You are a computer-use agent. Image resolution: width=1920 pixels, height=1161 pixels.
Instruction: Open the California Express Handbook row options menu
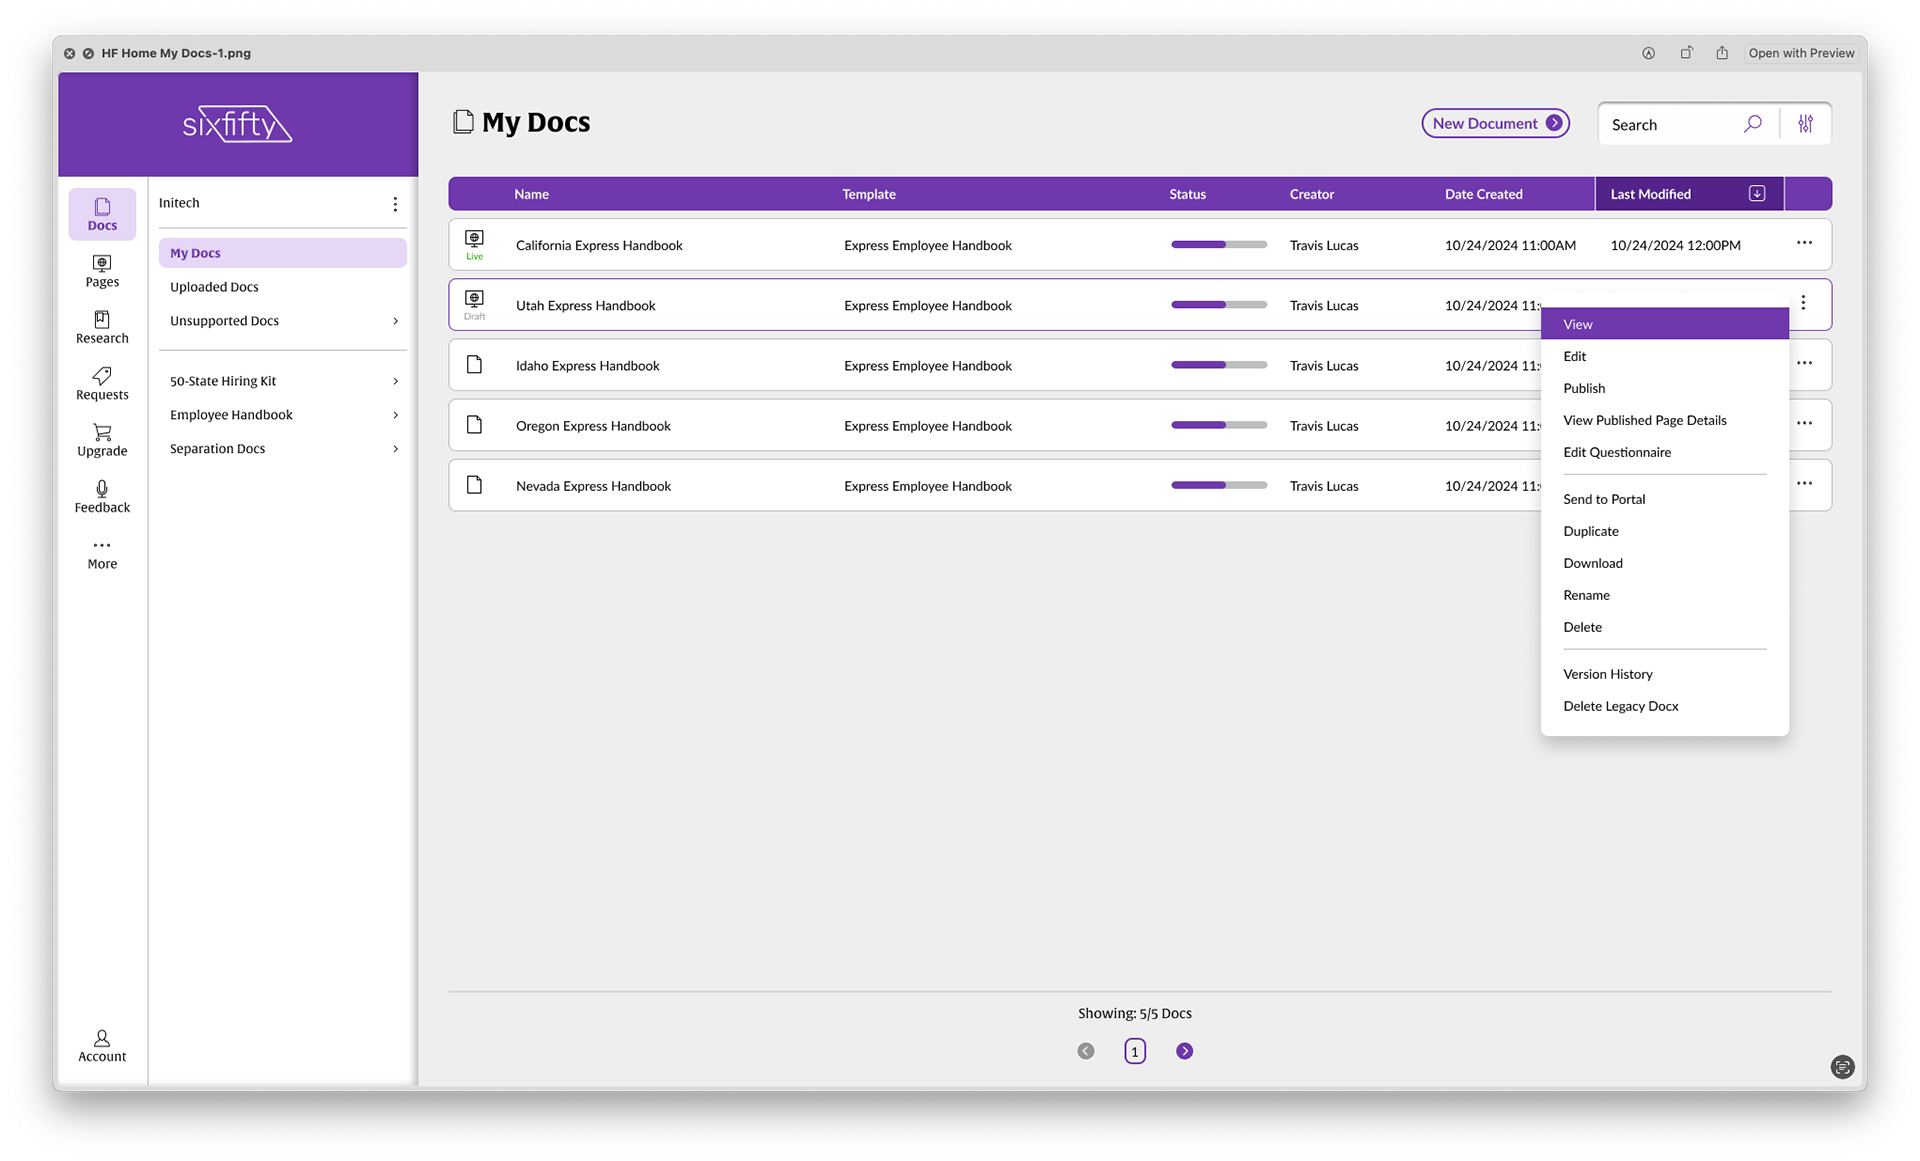tap(1804, 243)
